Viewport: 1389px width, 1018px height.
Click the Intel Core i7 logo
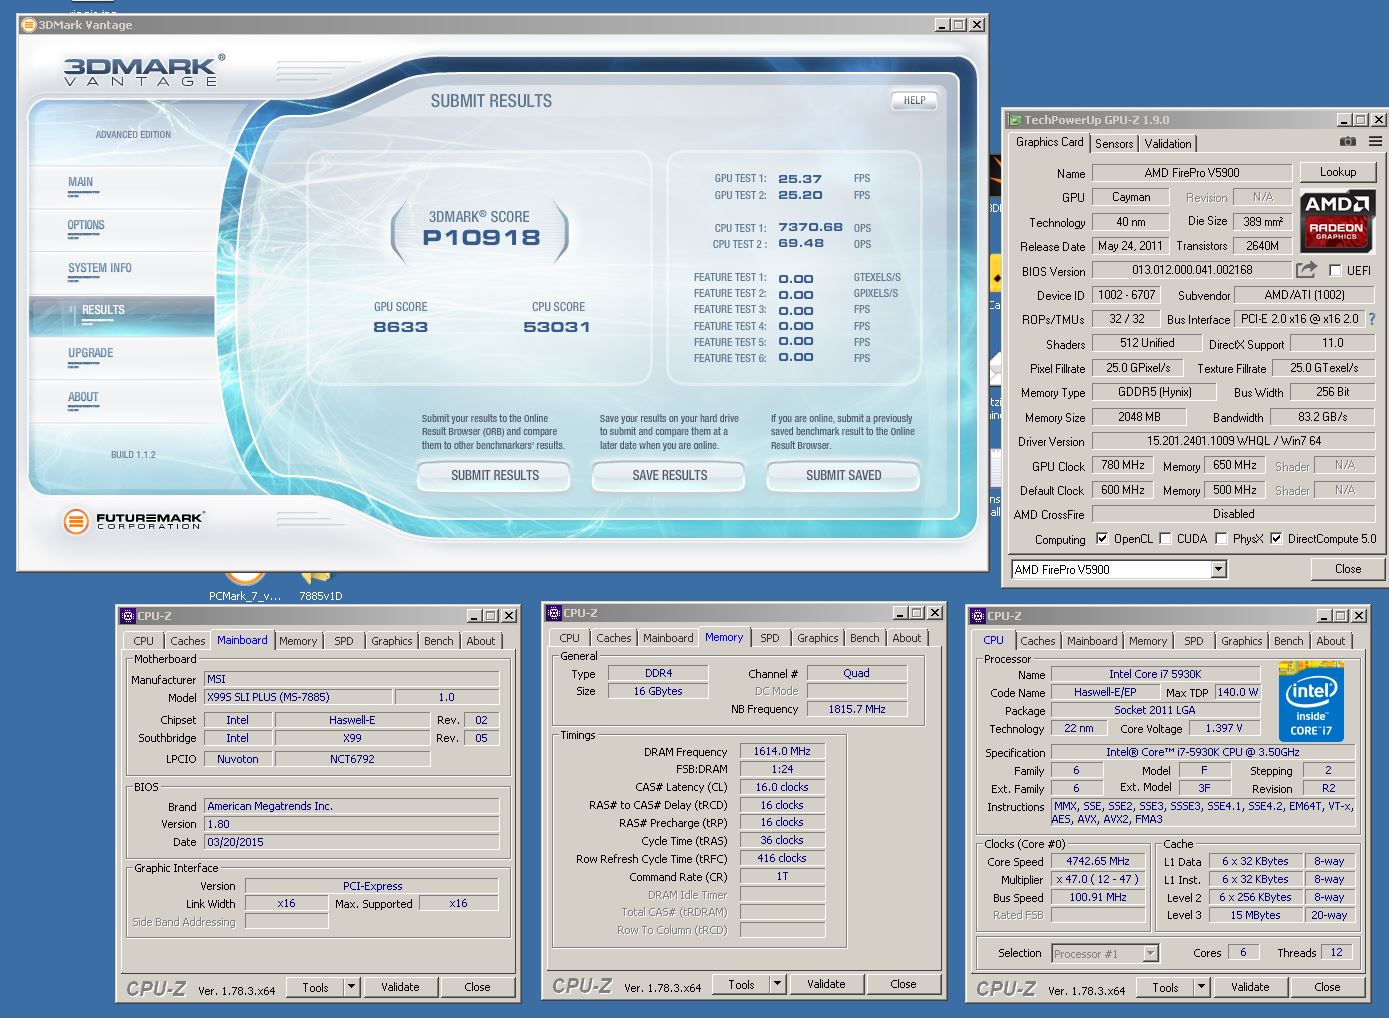(x=1310, y=700)
